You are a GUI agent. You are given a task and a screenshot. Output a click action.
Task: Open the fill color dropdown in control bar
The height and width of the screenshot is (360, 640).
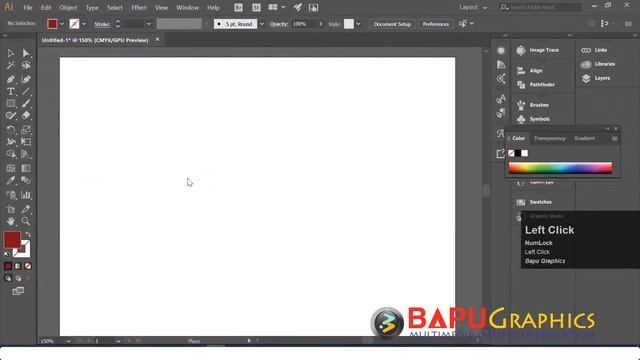coord(62,24)
